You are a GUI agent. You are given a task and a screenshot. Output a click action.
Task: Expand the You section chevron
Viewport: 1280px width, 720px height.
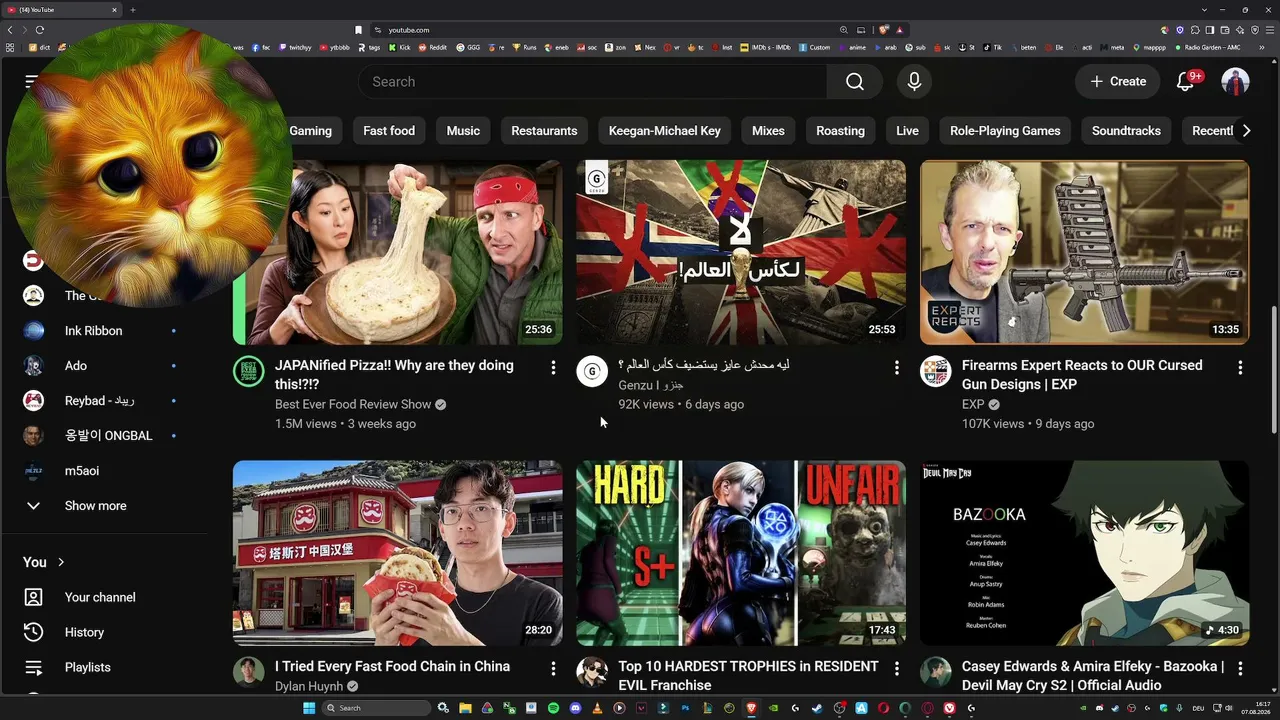pyautogui.click(x=61, y=562)
